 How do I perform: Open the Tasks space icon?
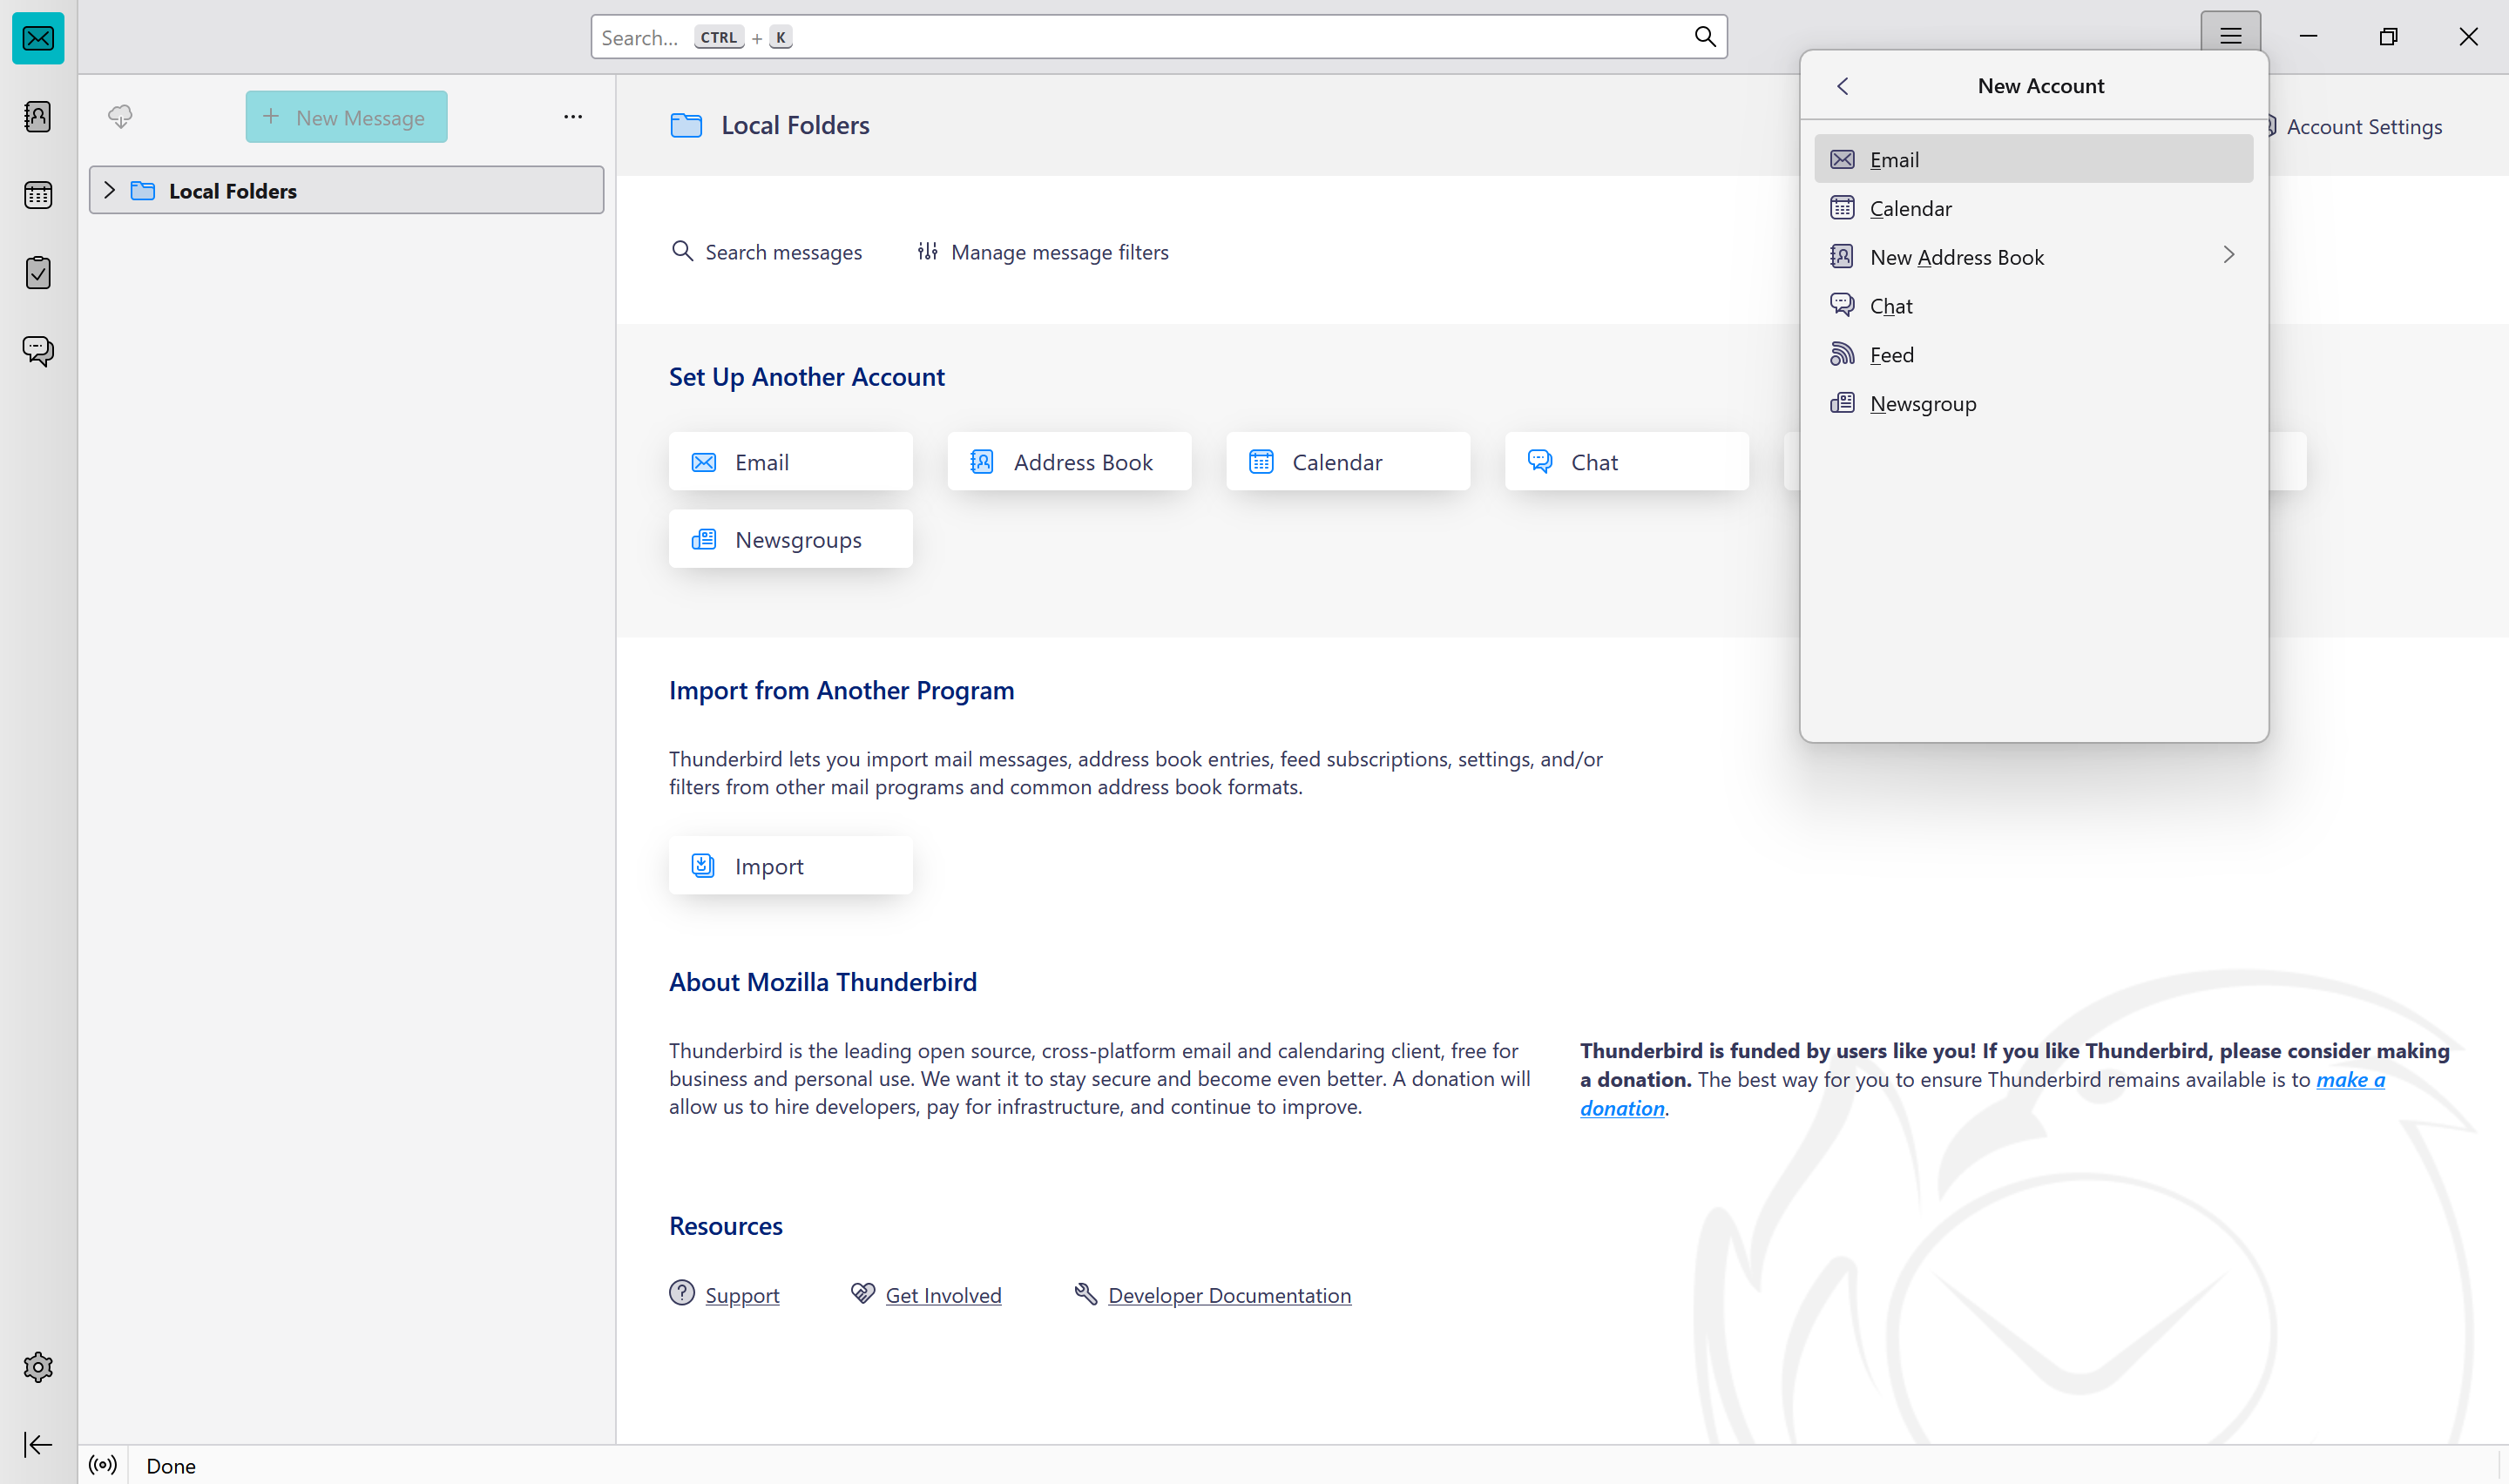[38, 272]
